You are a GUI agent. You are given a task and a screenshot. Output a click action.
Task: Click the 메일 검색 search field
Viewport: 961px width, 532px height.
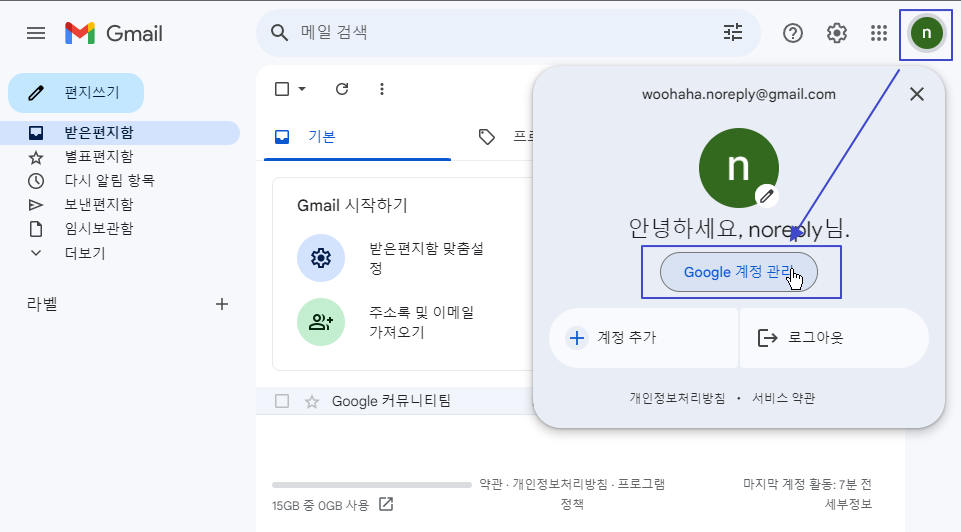pyautogui.click(x=506, y=32)
